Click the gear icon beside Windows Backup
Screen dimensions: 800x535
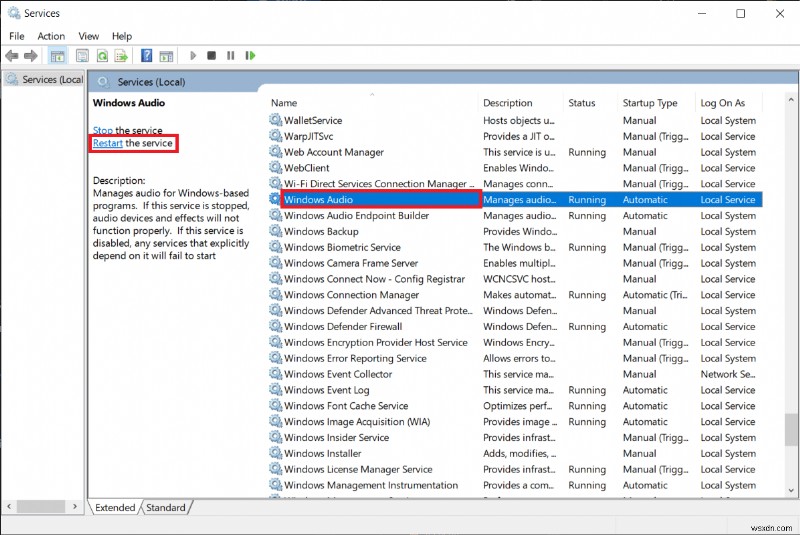pyautogui.click(x=276, y=231)
